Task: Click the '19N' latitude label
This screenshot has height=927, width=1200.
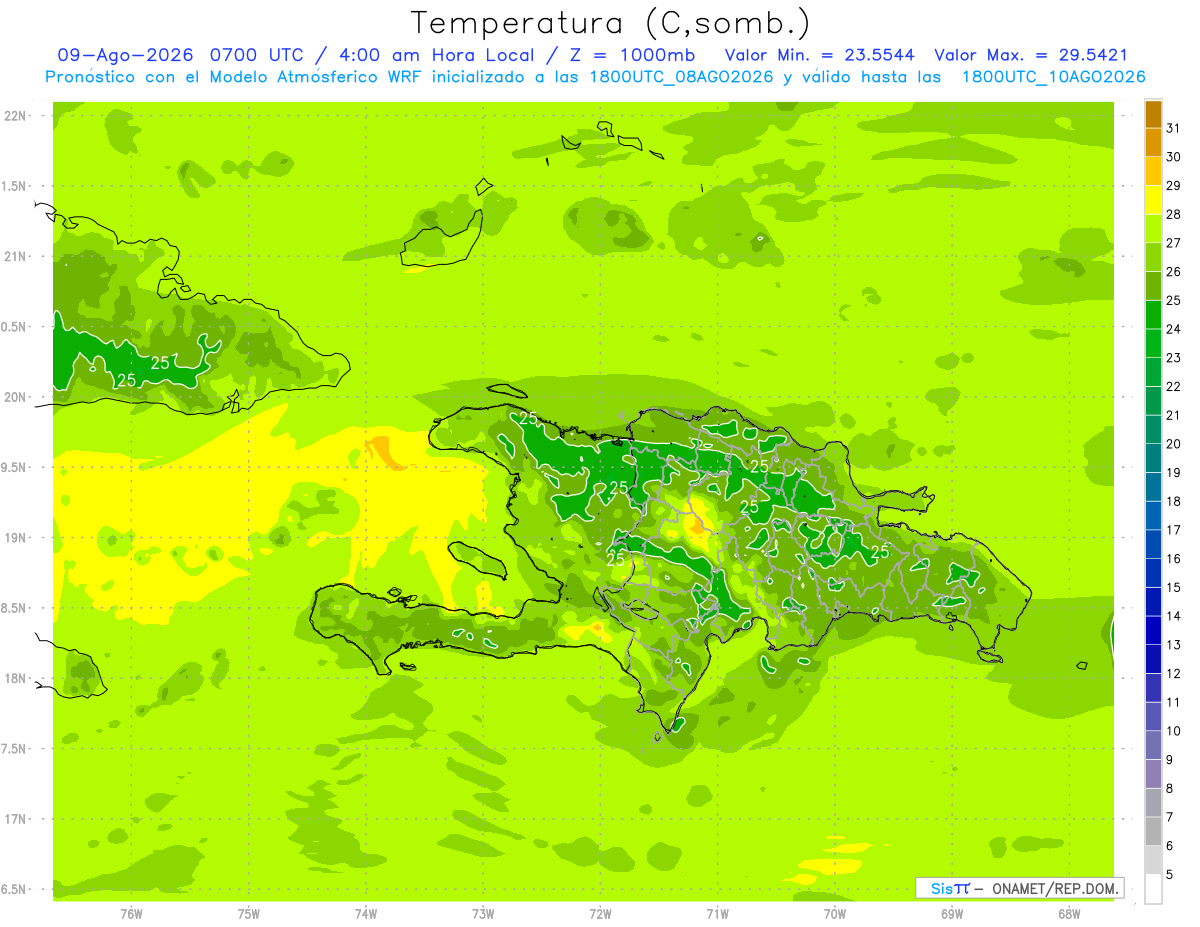Action: [x=15, y=538]
